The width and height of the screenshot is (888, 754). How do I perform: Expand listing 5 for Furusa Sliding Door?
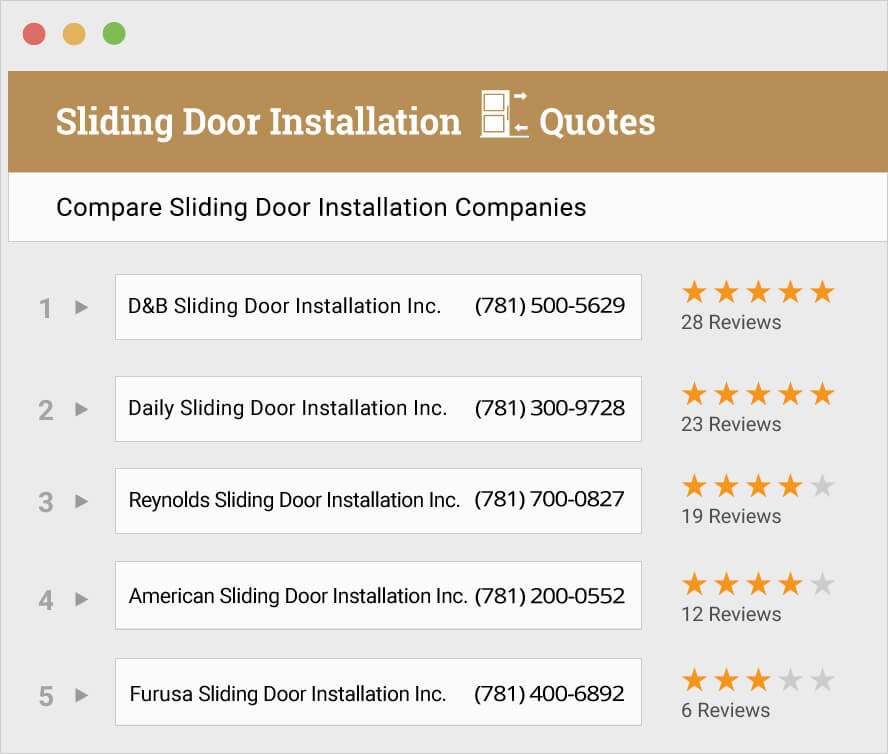(80, 693)
